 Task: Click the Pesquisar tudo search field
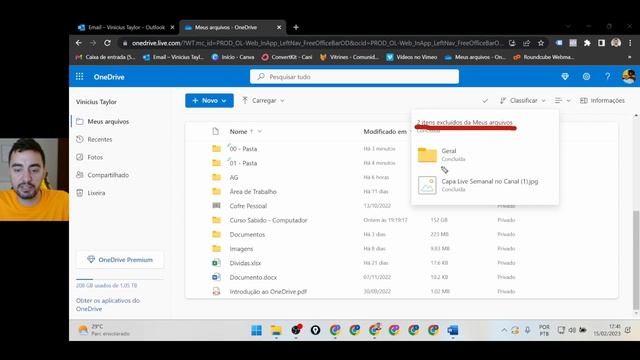[x=354, y=77]
